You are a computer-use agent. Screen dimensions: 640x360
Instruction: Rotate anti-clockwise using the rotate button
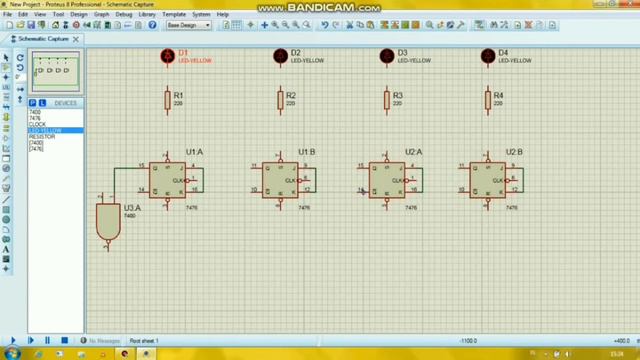pos(20,67)
